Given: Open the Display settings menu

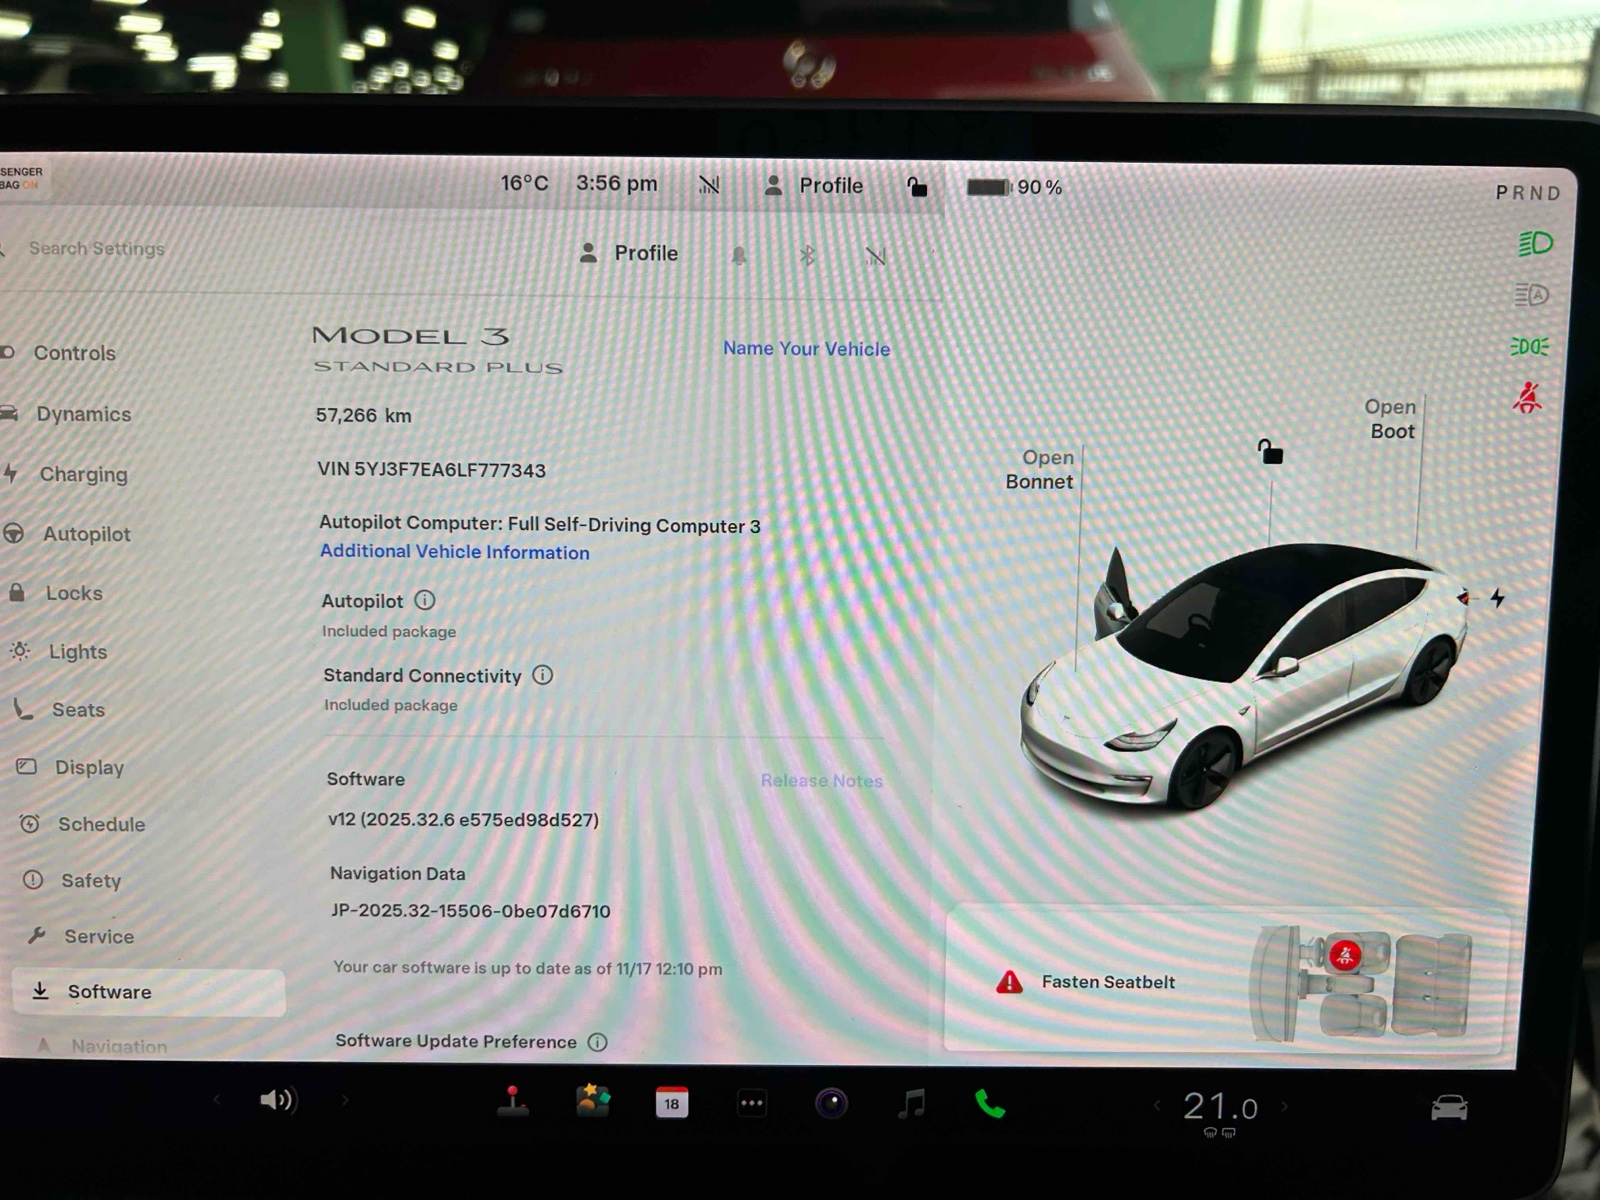Looking at the screenshot, I should click(x=89, y=767).
